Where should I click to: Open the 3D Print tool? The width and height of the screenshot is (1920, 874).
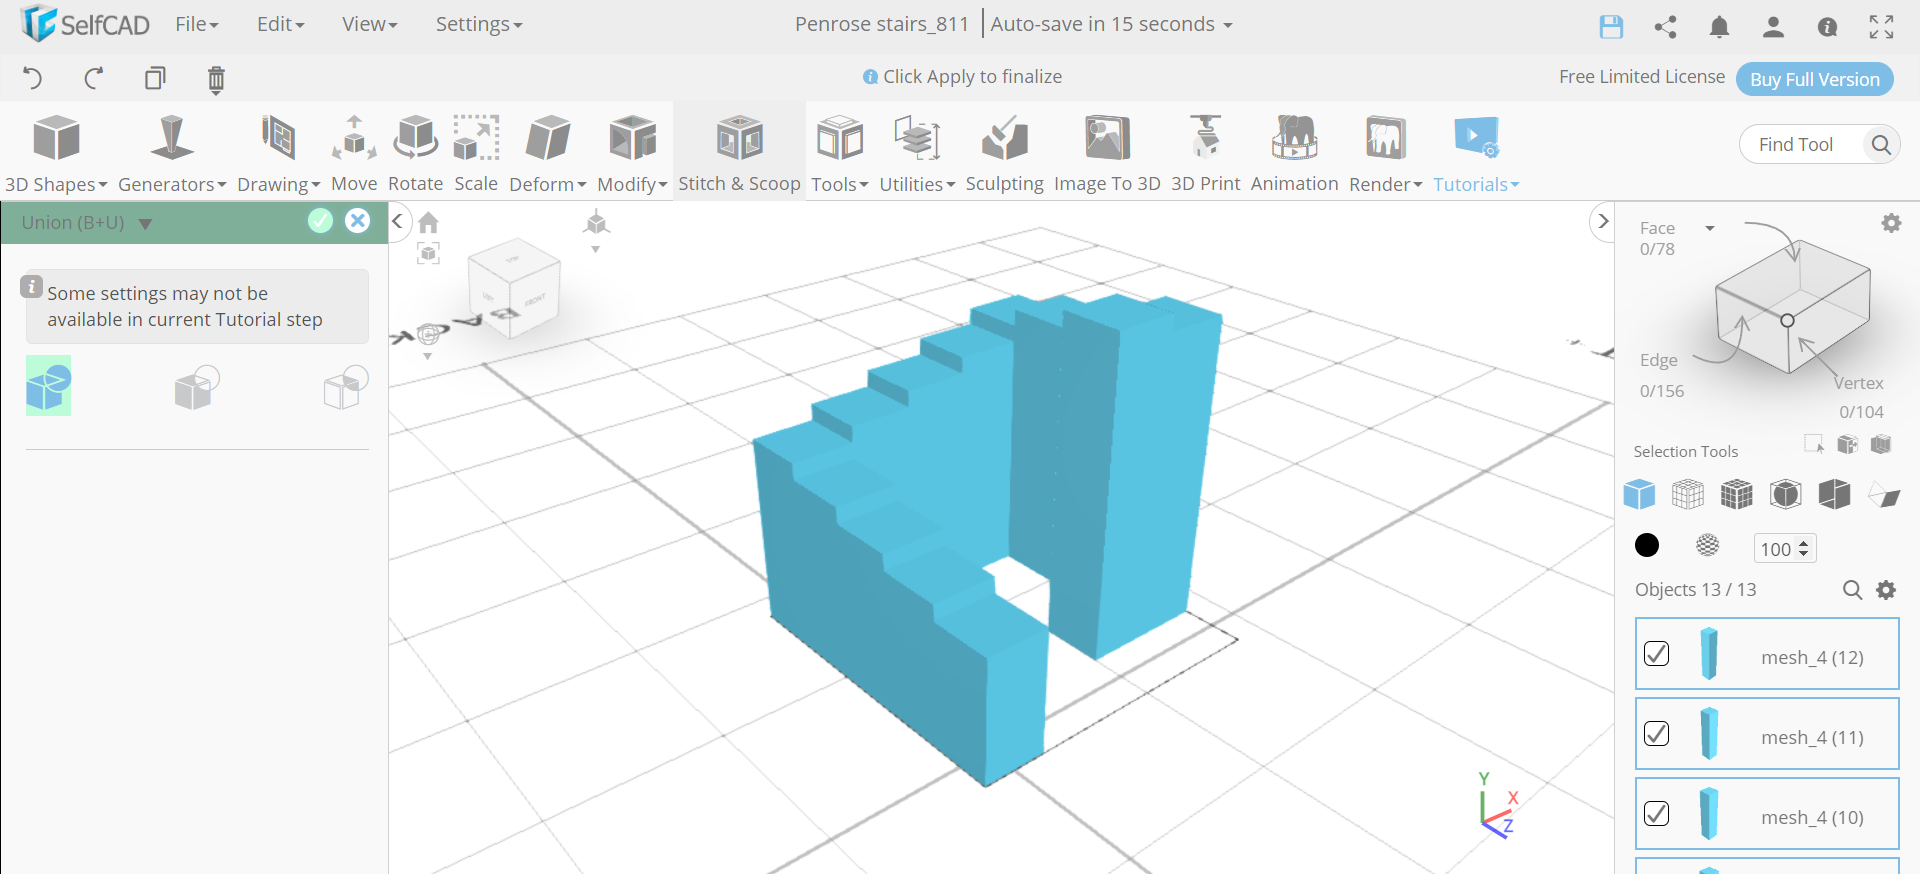tap(1205, 153)
